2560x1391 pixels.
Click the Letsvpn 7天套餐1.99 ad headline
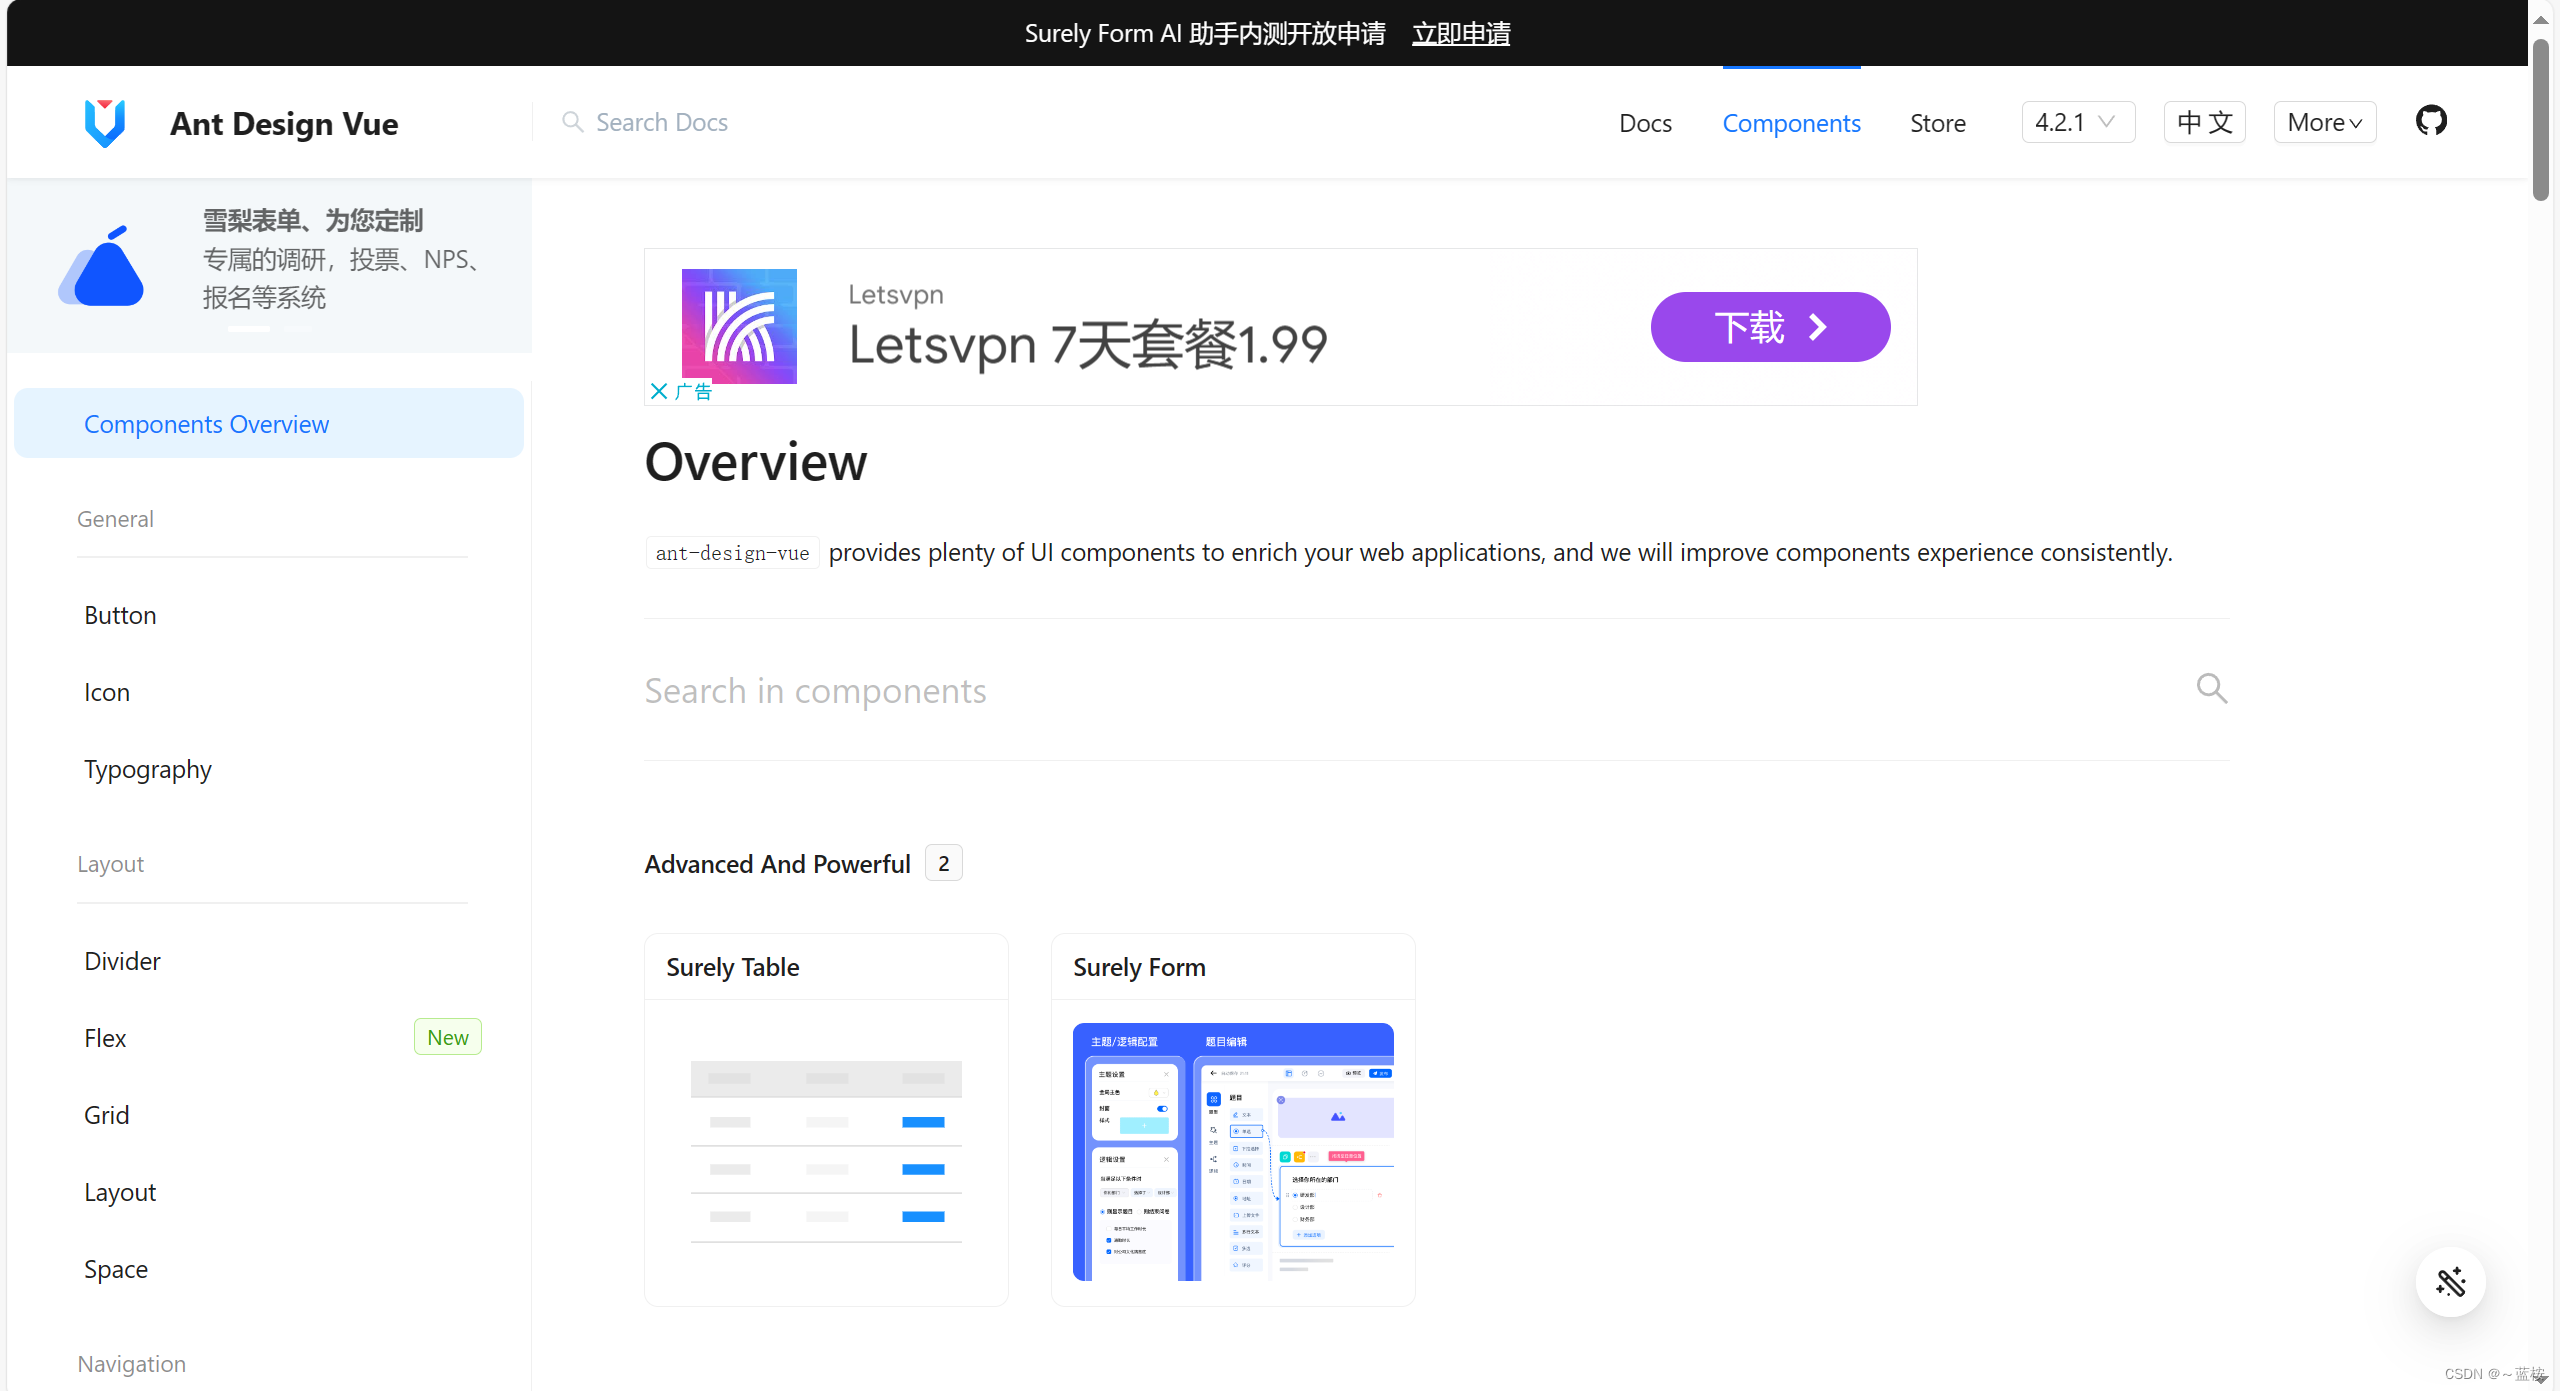click(x=1088, y=345)
